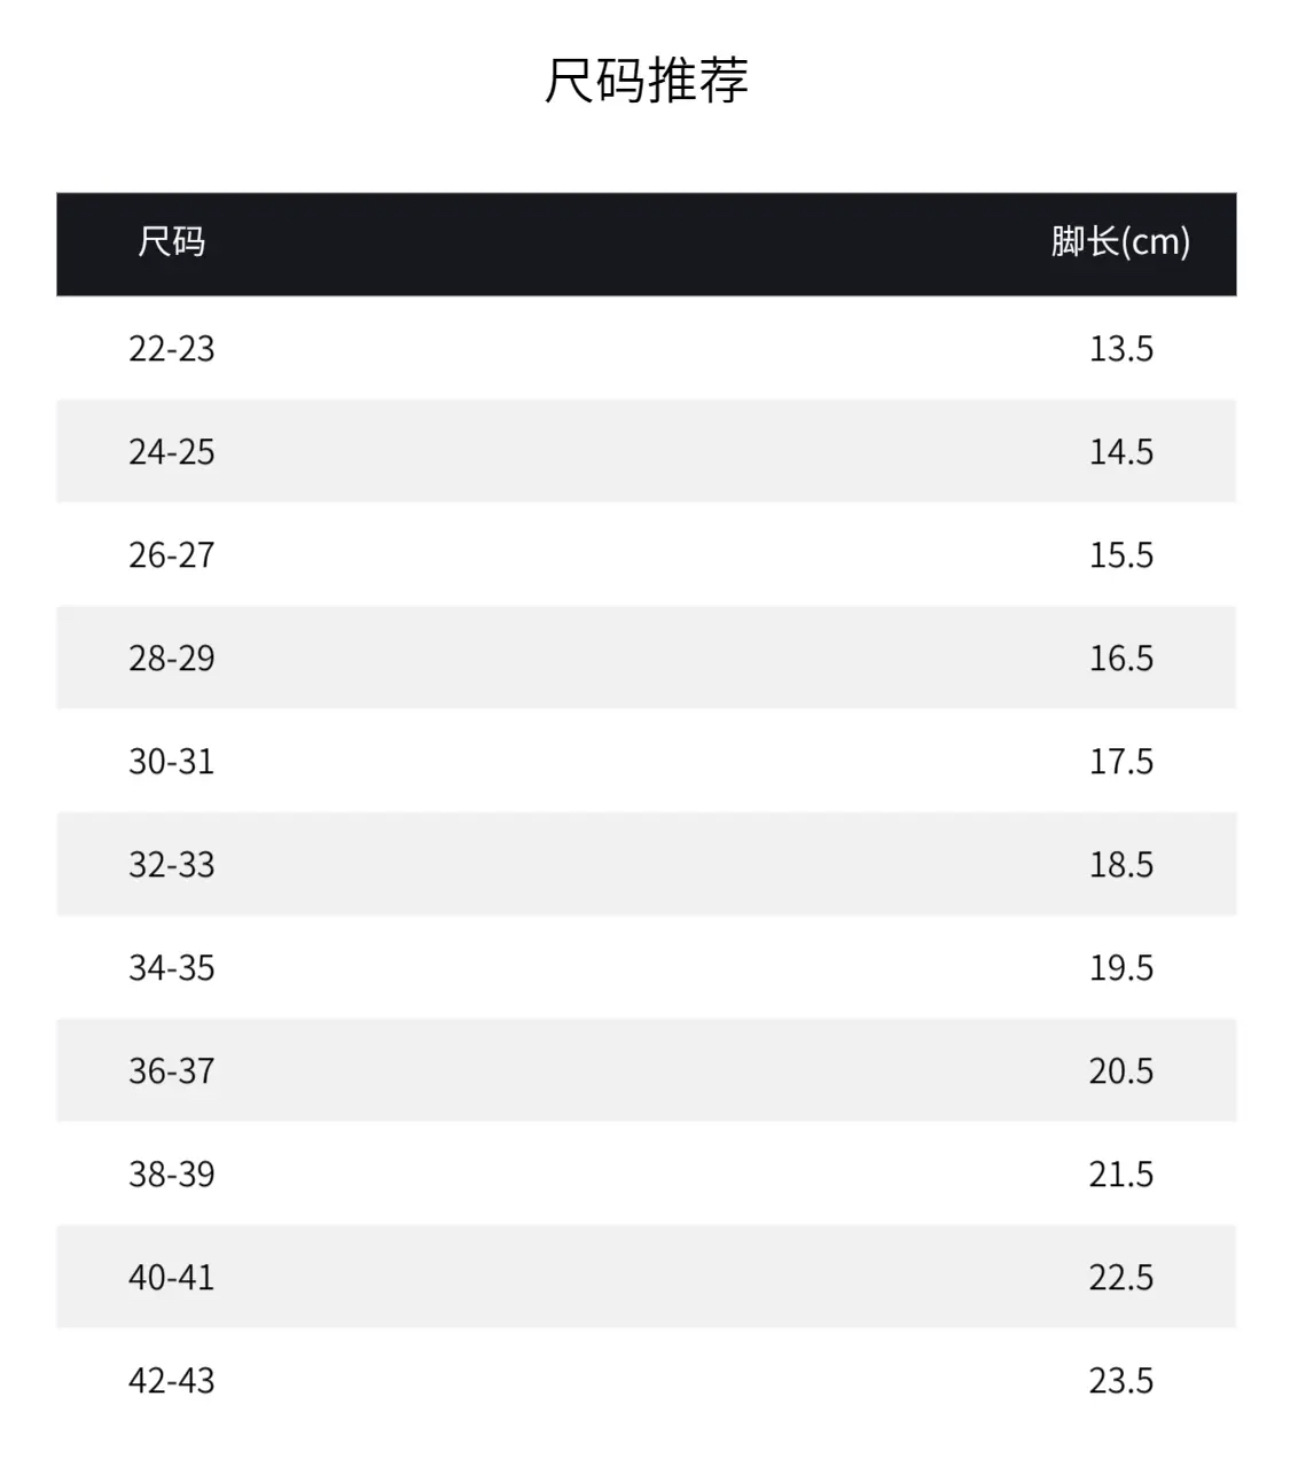Click the 尺码推荐 title text
The image size is (1290, 1484).
(x=646, y=80)
